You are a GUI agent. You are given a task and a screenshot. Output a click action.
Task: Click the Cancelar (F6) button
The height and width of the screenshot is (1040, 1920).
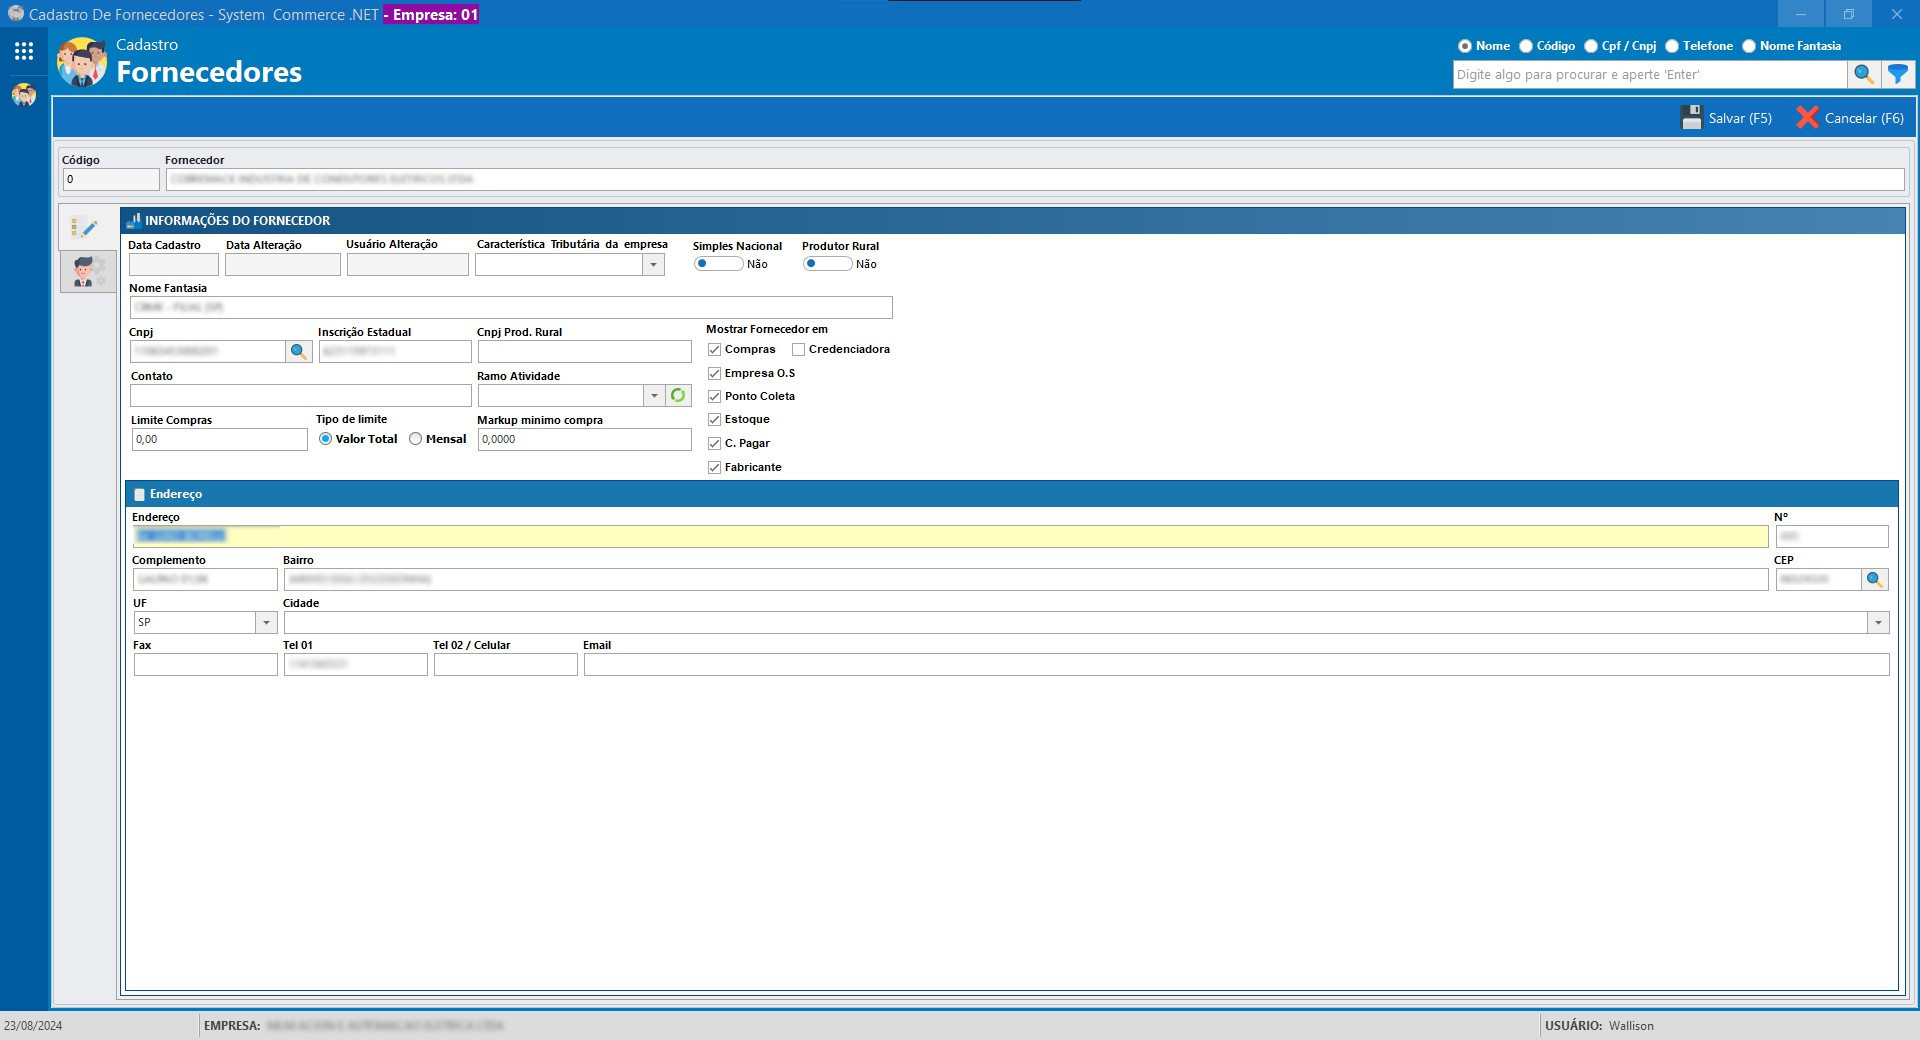(1850, 118)
